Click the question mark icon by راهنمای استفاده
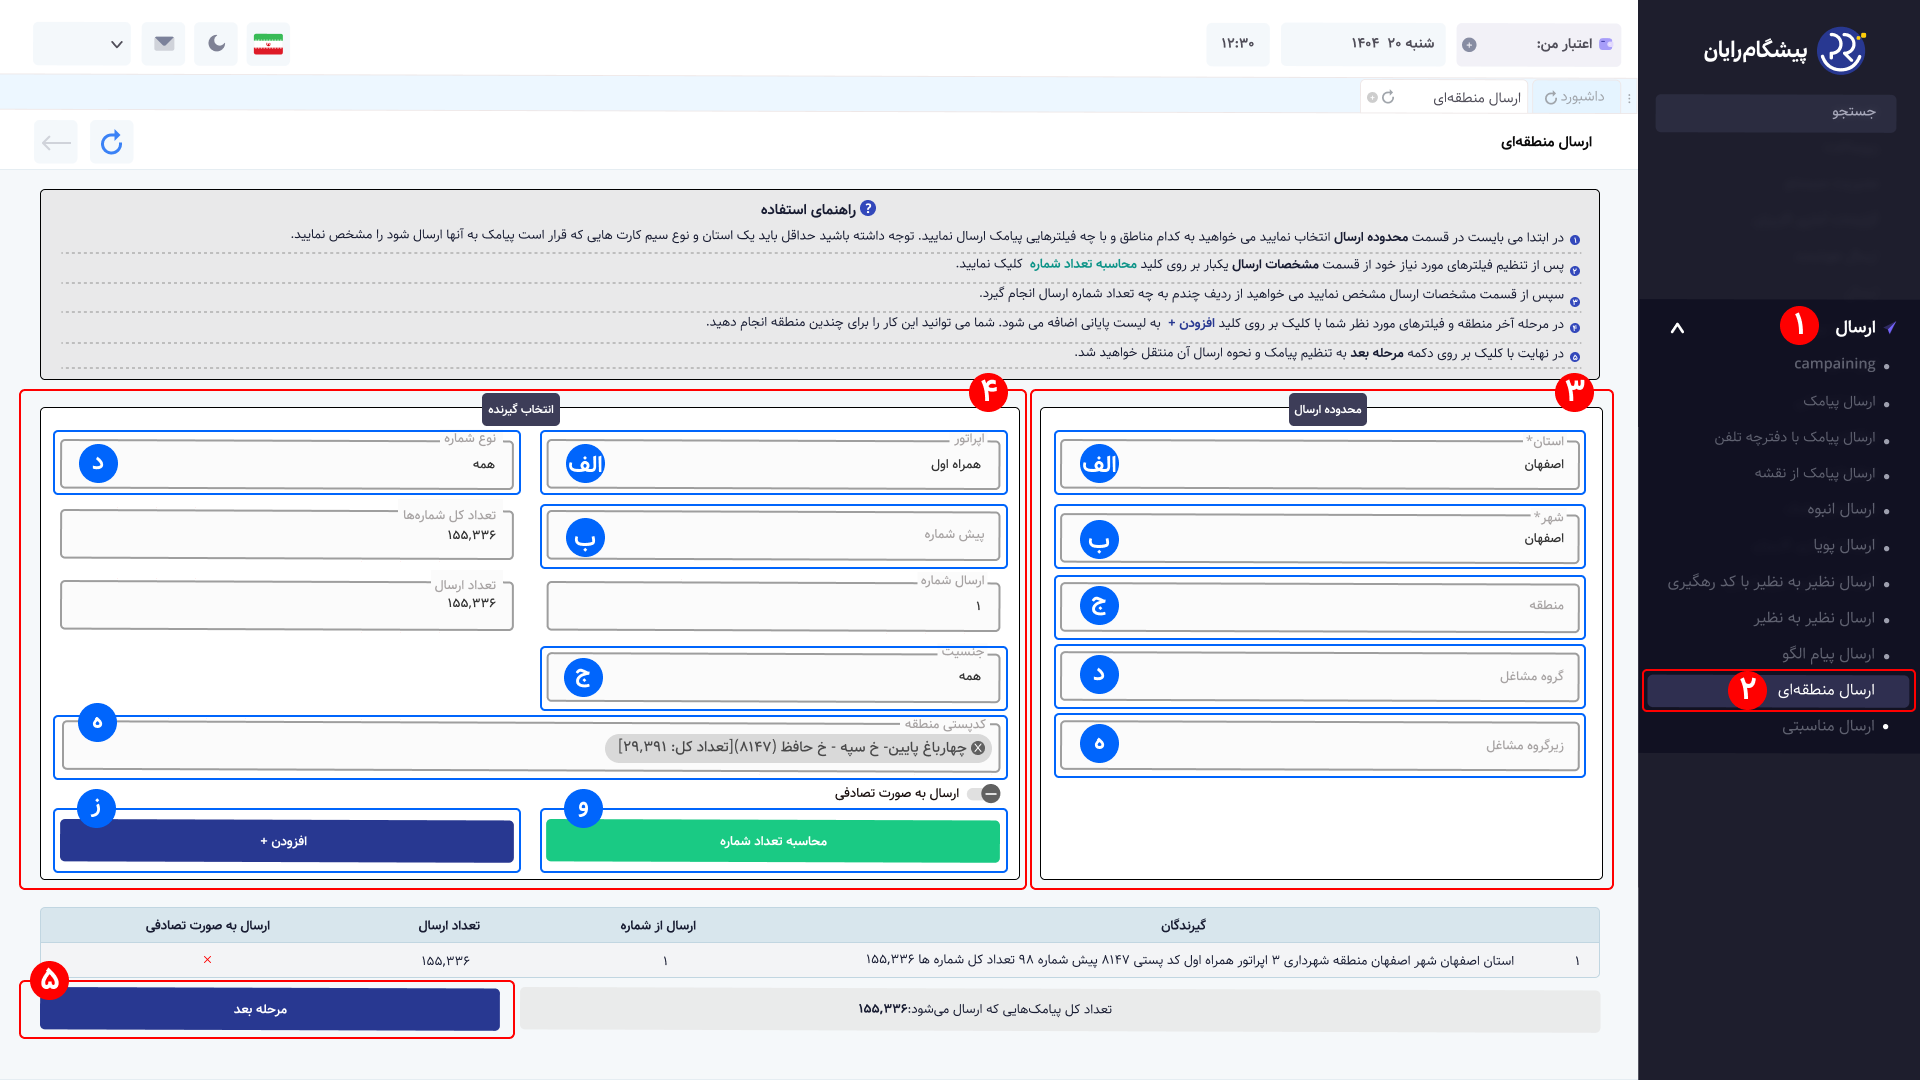The height and width of the screenshot is (1080, 1920). point(868,208)
